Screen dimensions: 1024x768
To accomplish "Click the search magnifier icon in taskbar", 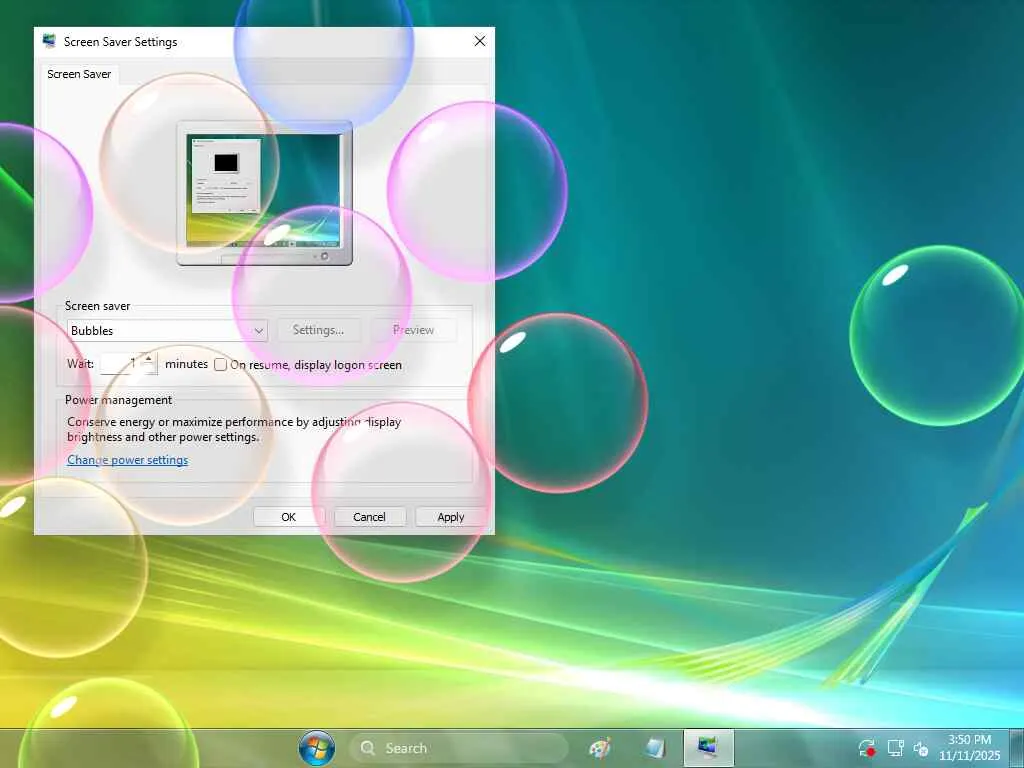I will [368, 748].
